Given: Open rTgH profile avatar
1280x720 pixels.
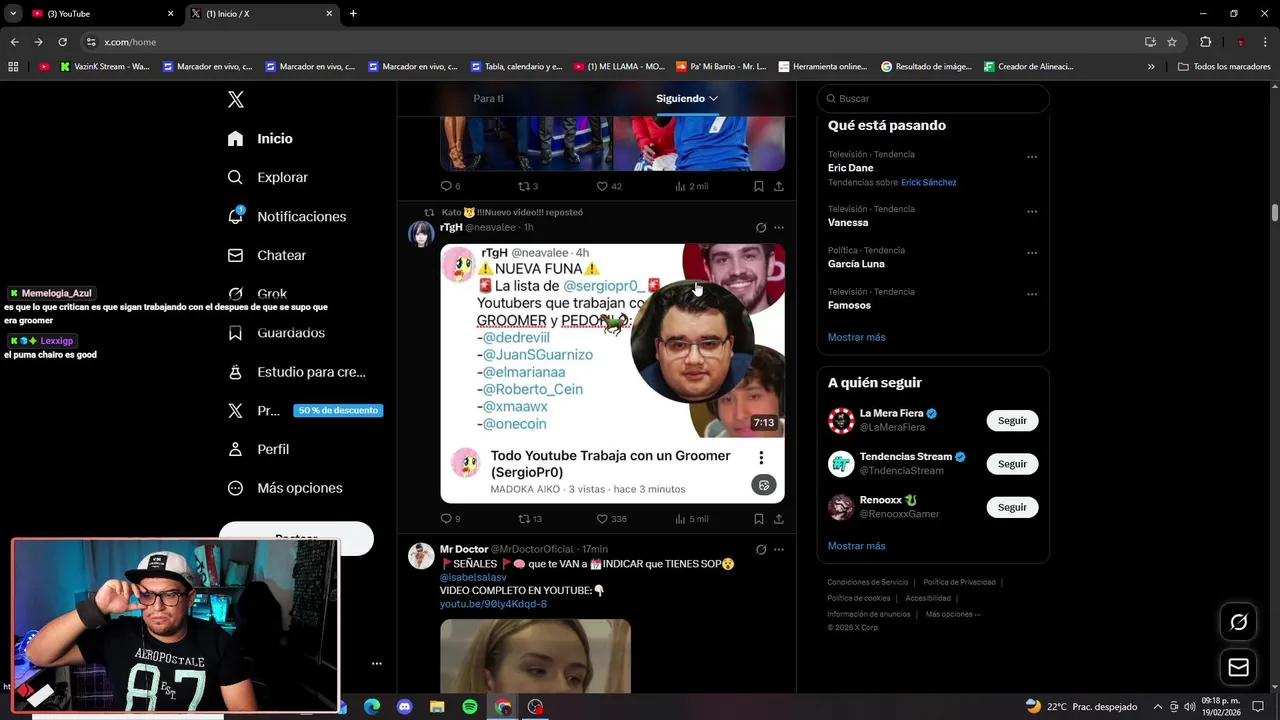Looking at the screenshot, I should 421,234.
